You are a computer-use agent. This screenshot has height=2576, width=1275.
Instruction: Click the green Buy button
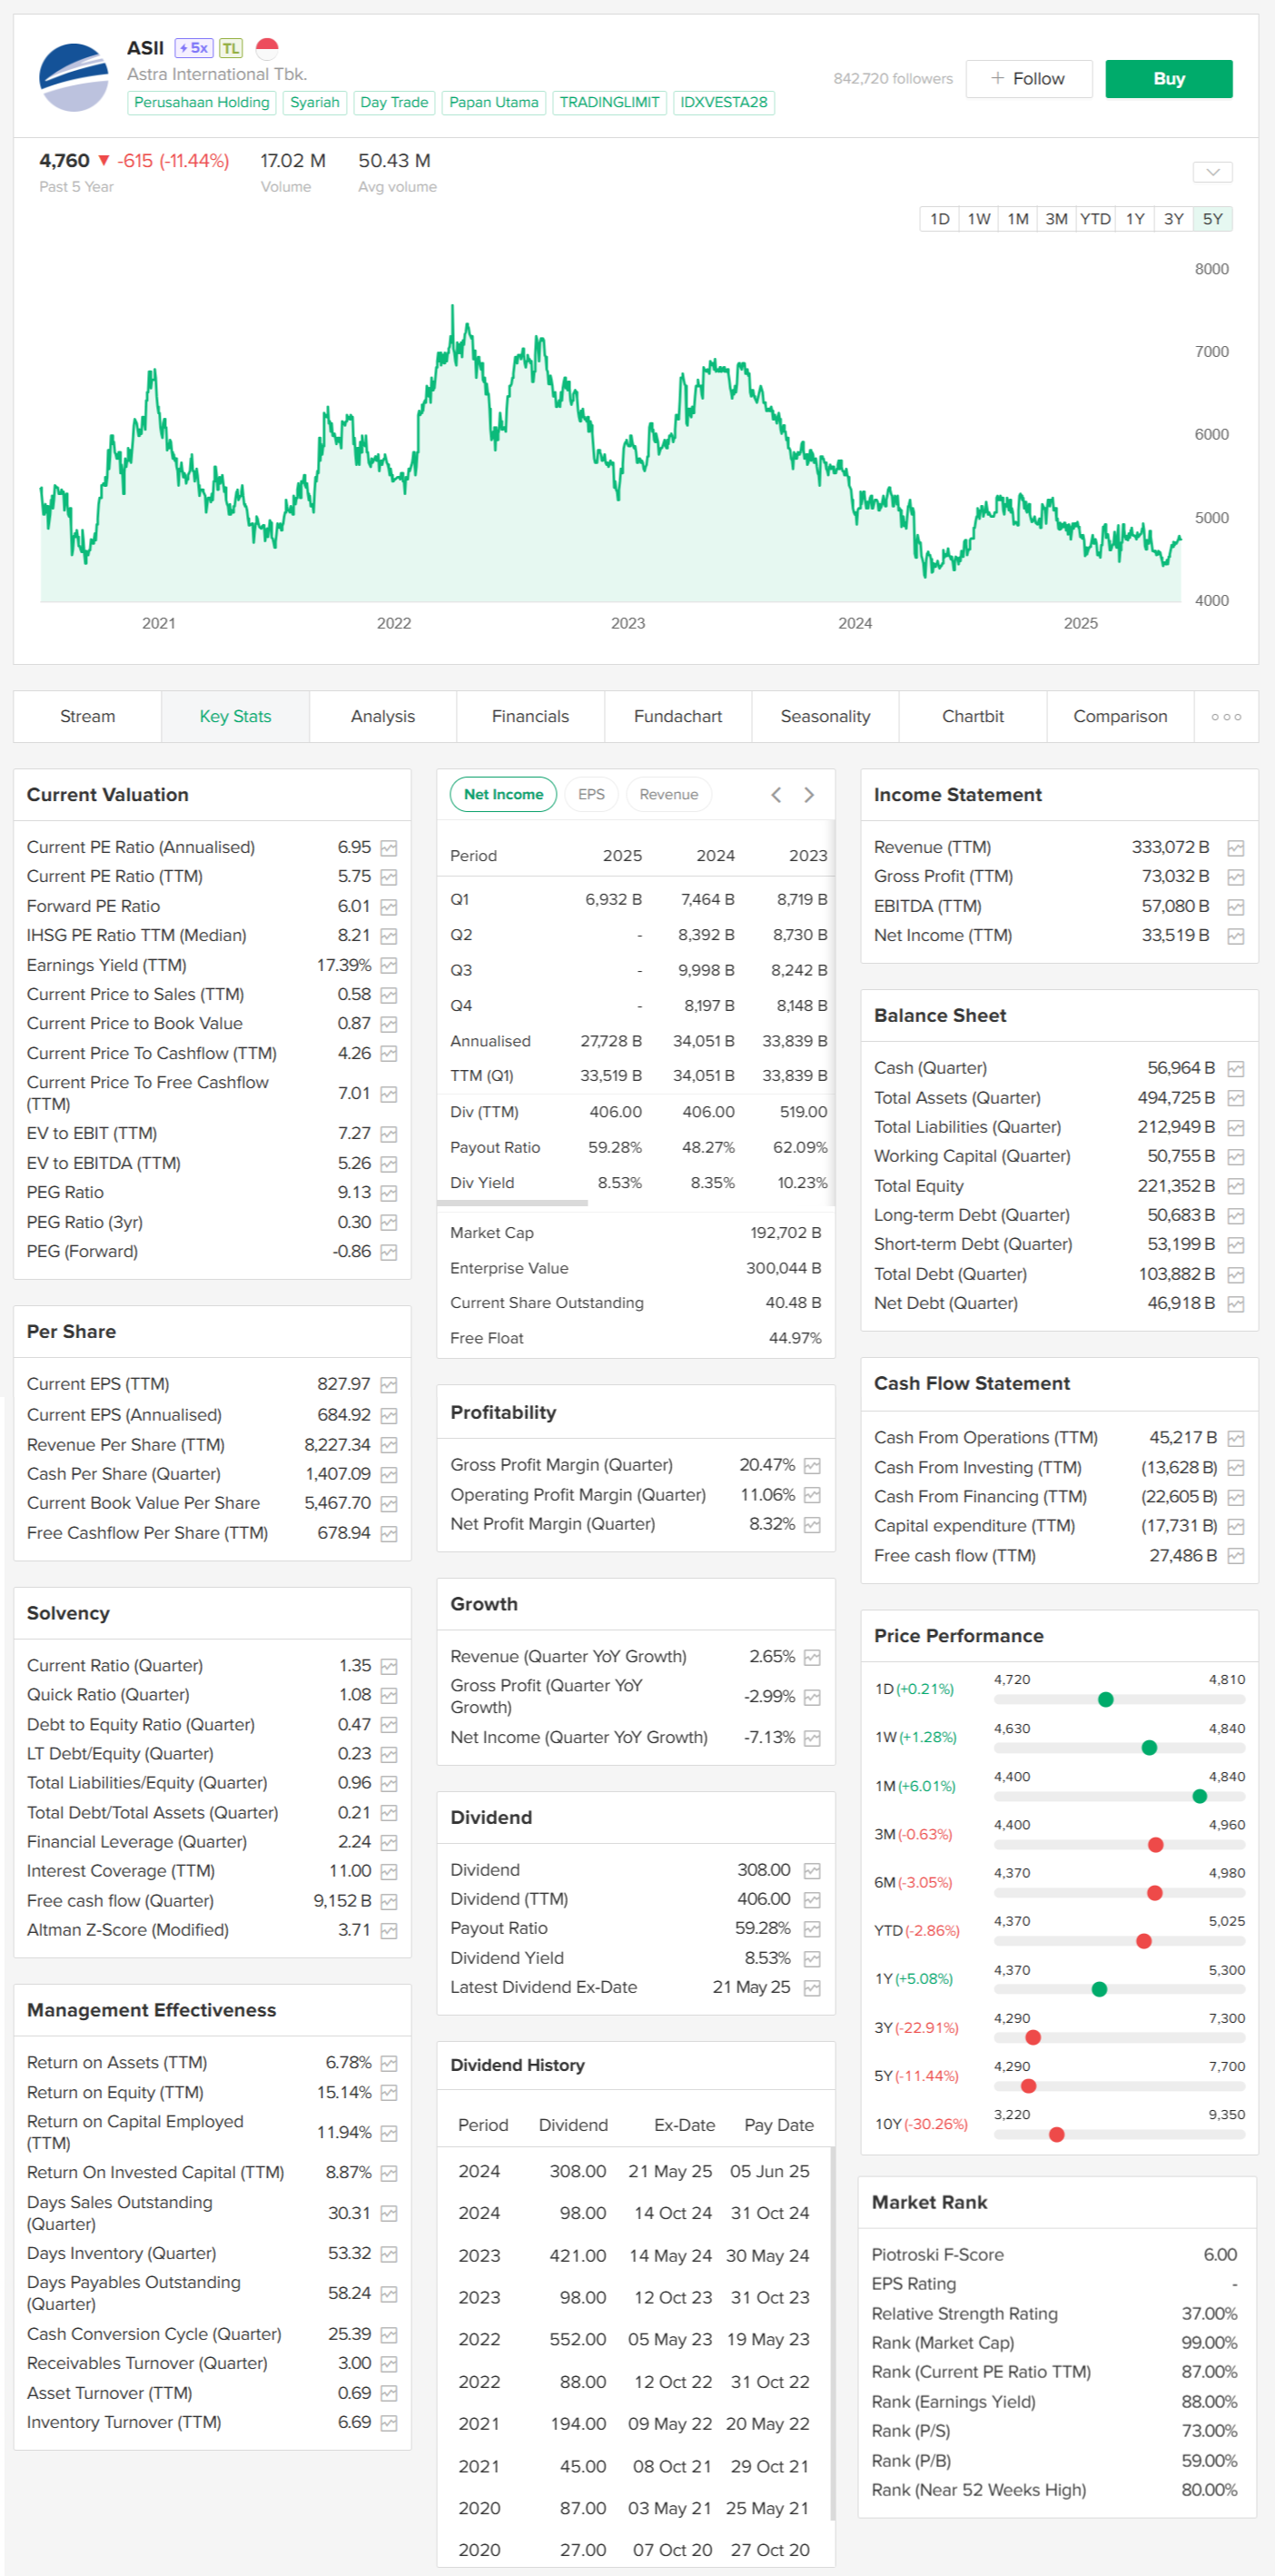pos(1168,79)
